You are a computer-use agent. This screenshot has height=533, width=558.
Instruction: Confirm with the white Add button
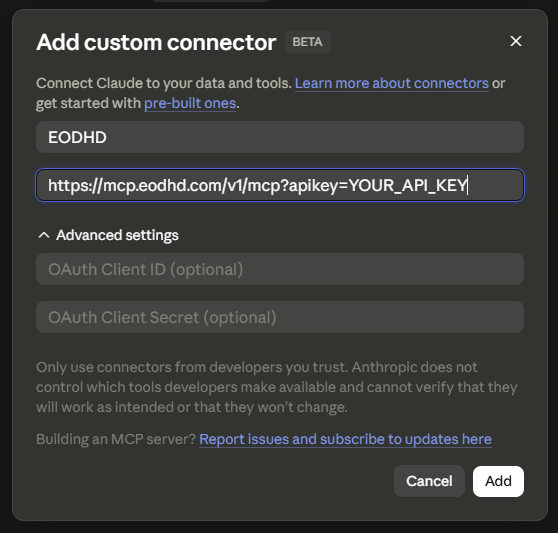click(x=498, y=481)
